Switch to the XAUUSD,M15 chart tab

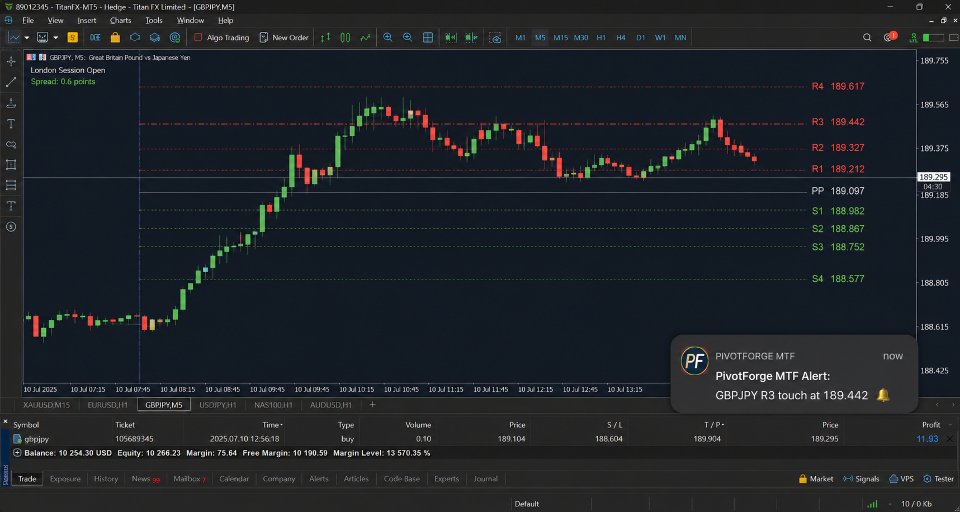tap(47, 405)
